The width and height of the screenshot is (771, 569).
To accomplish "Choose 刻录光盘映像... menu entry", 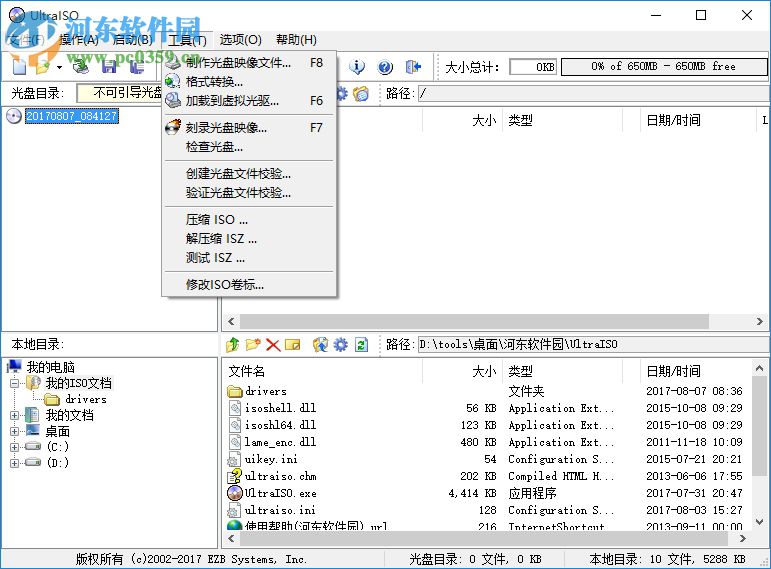I will coord(249,128).
